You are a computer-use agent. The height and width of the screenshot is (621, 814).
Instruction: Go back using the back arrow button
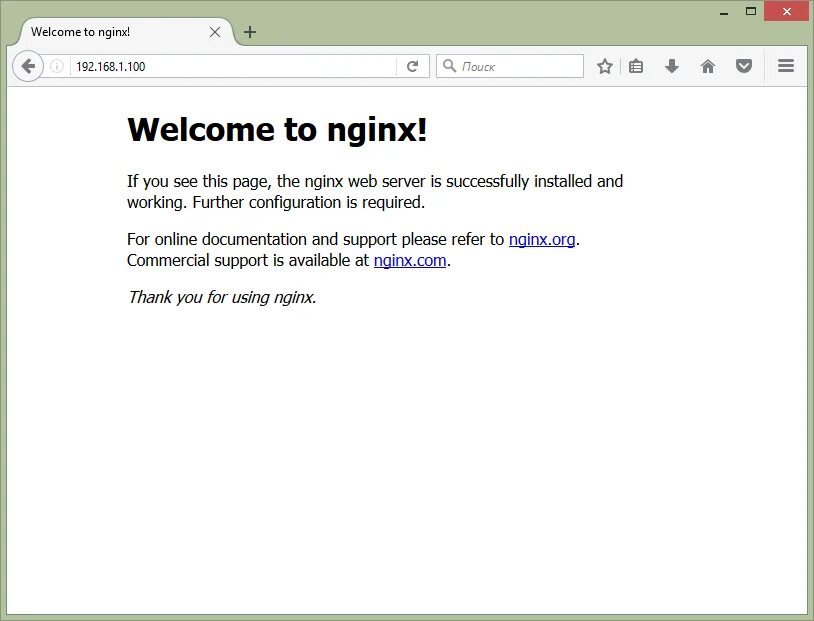(28, 66)
